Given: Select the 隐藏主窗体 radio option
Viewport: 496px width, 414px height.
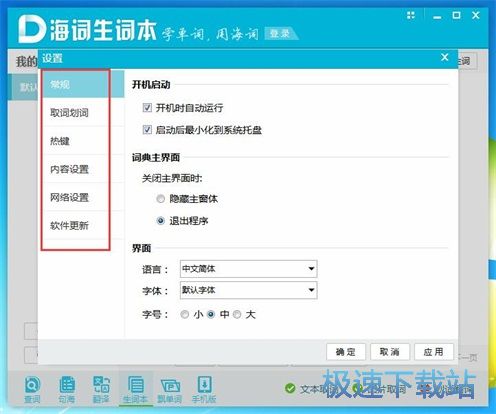Looking at the screenshot, I should tap(161, 199).
